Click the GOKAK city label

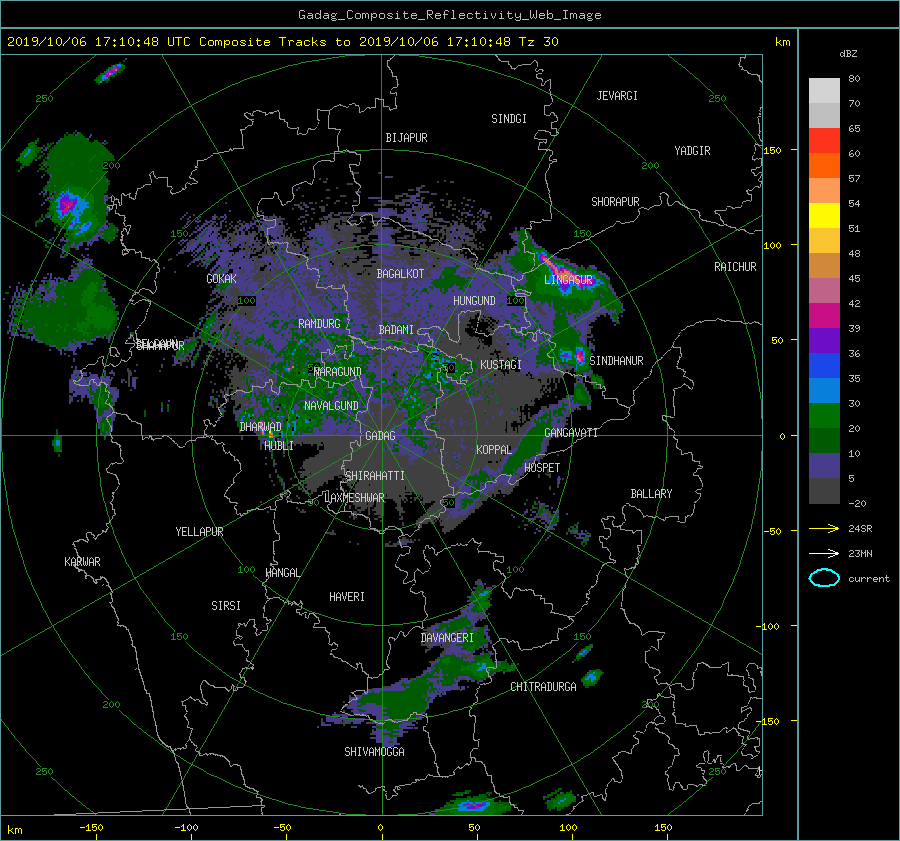tap(221, 278)
